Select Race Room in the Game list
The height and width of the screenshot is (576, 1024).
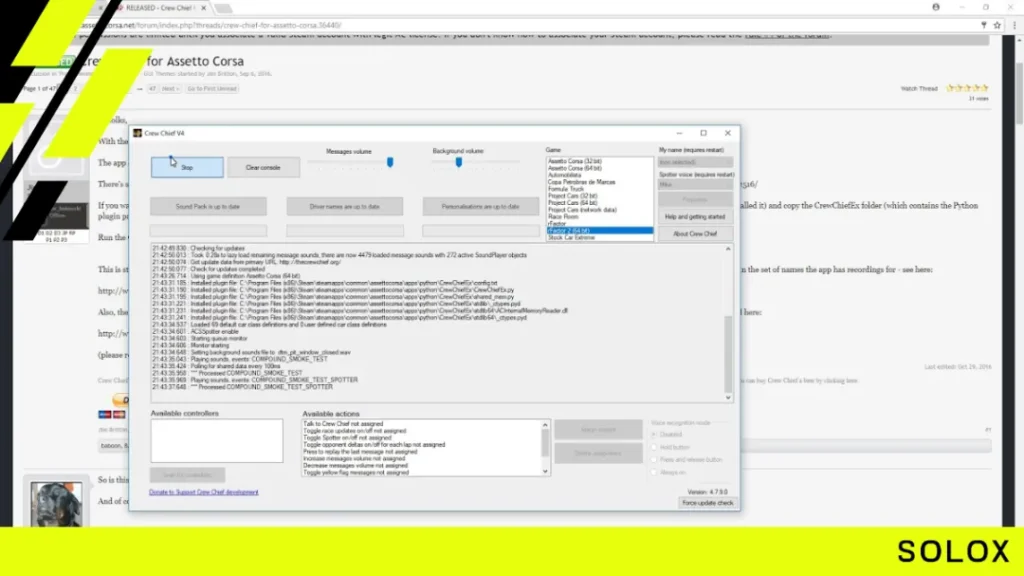[x=563, y=216]
